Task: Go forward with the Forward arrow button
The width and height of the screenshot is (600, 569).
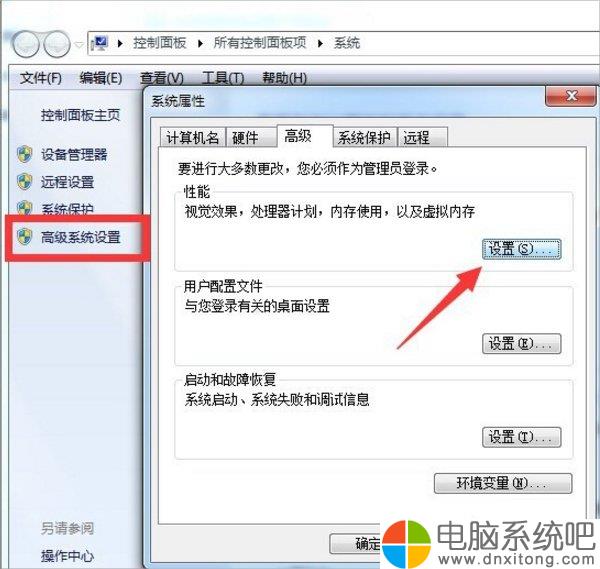Action: (x=57, y=44)
